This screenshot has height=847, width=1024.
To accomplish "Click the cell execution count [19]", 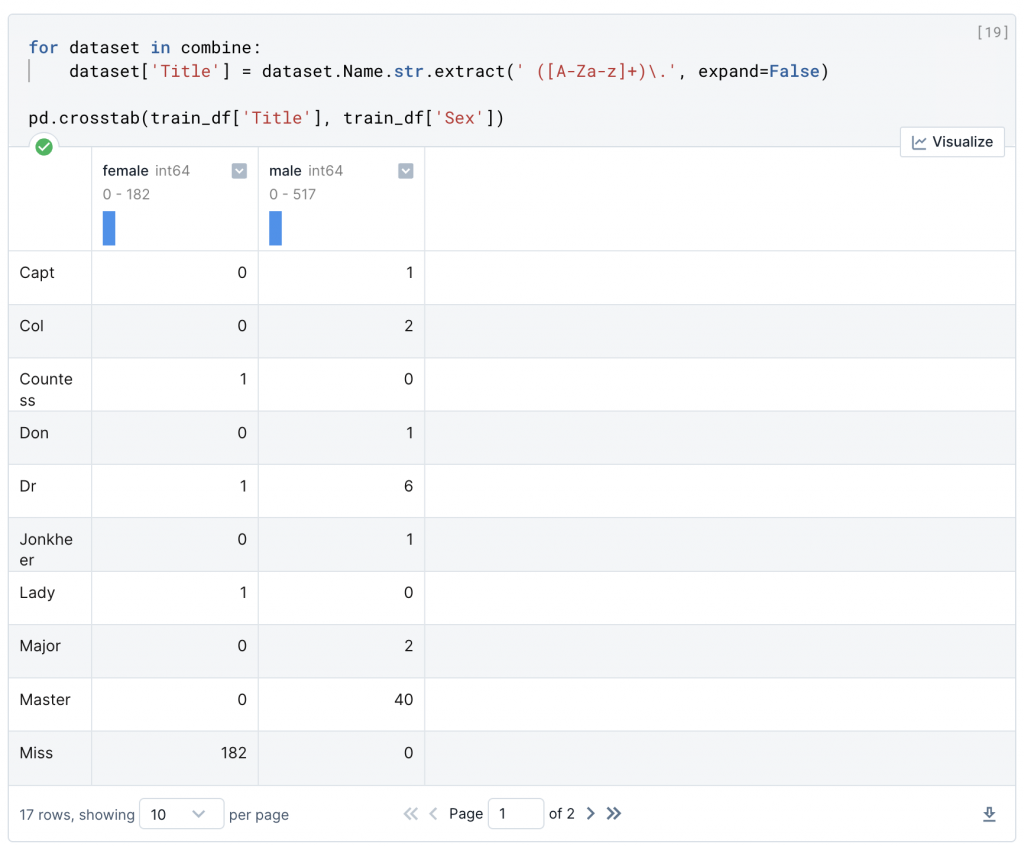I will click(x=991, y=32).
